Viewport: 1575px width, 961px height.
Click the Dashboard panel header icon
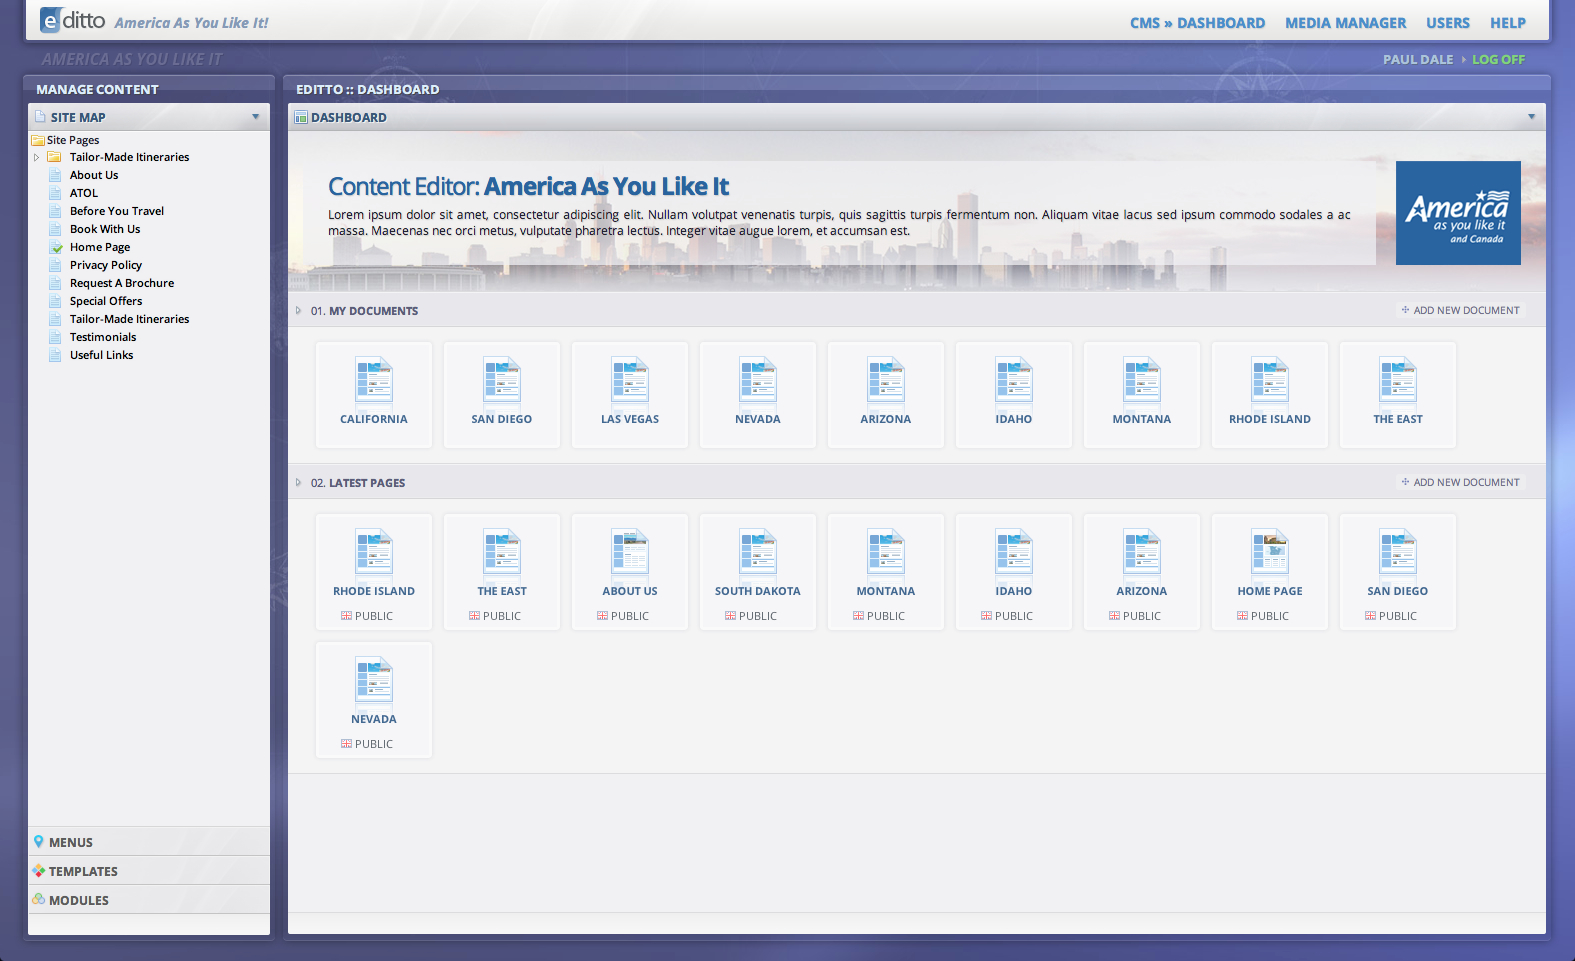click(301, 117)
